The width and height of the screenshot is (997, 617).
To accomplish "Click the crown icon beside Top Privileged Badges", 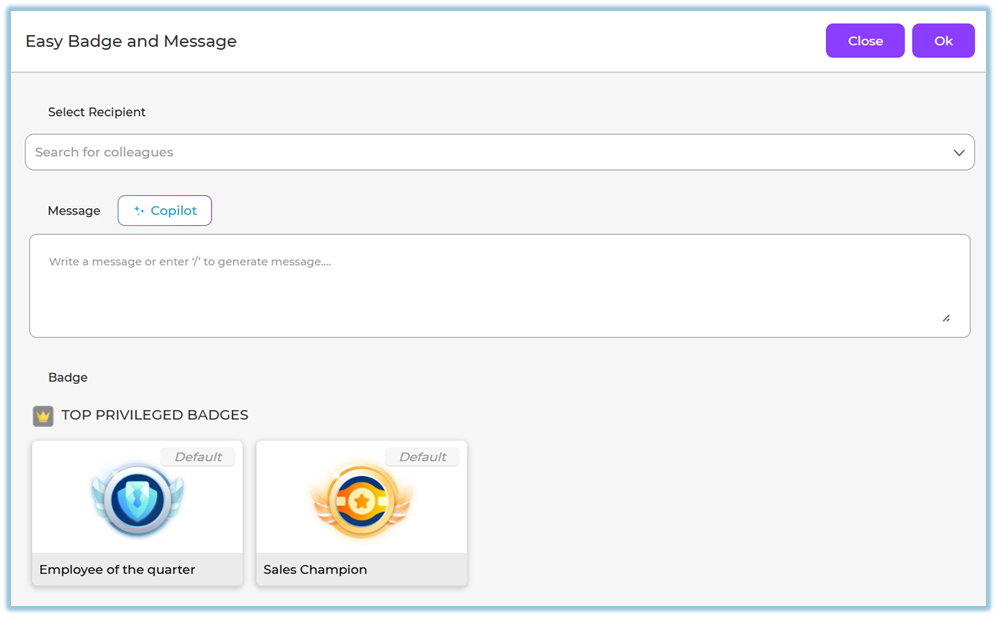I will pos(43,415).
